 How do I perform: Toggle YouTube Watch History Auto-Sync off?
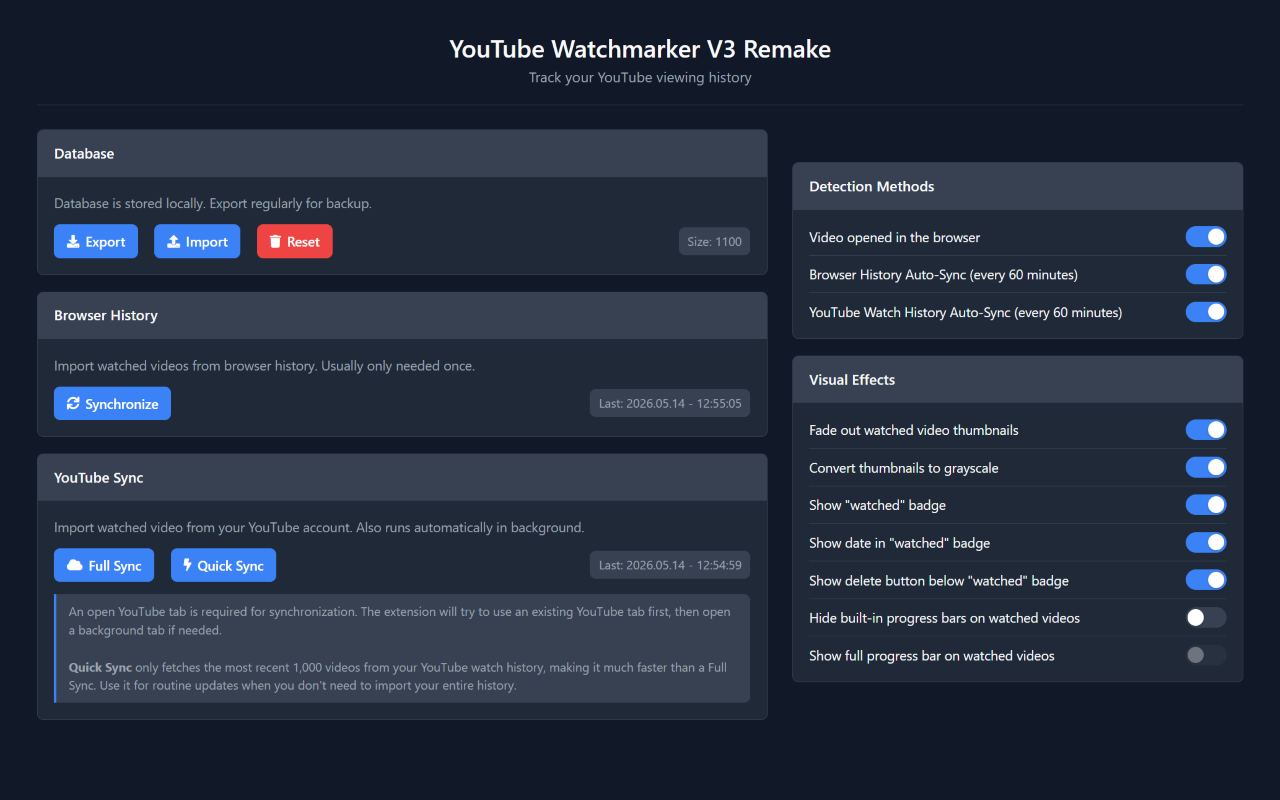click(x=1206, y=312)
